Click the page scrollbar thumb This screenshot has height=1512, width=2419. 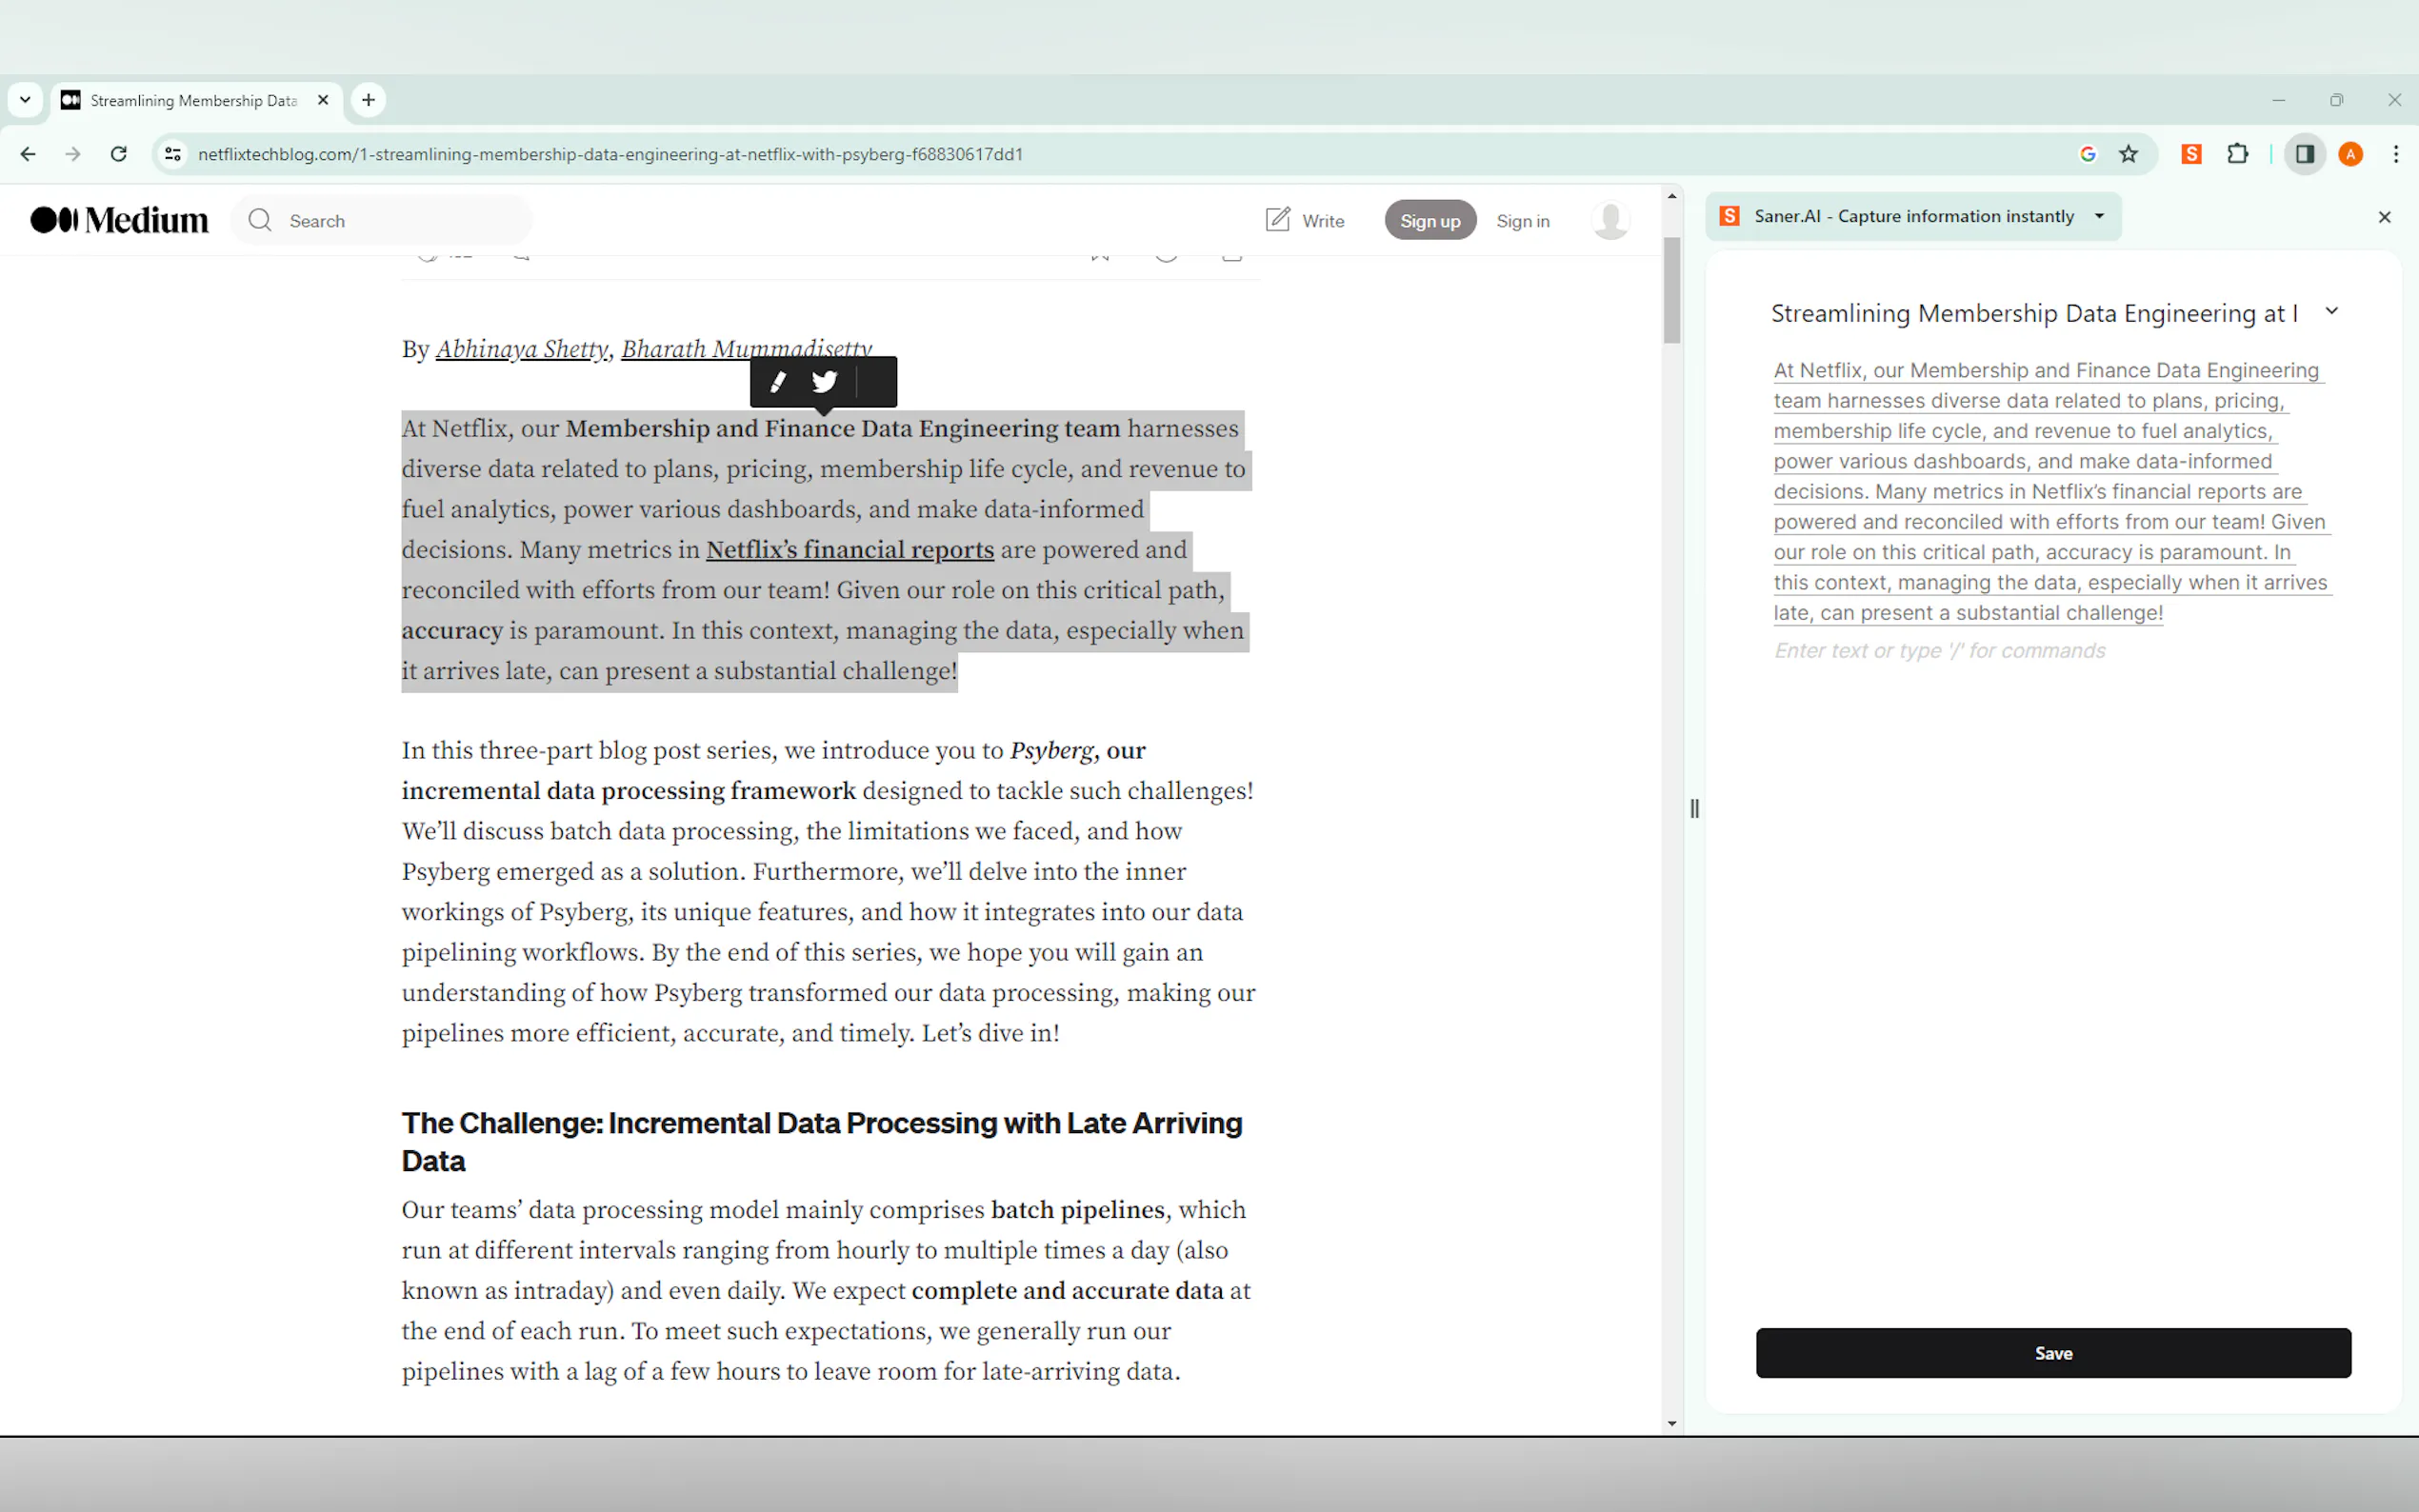[x=1672, y=290]
